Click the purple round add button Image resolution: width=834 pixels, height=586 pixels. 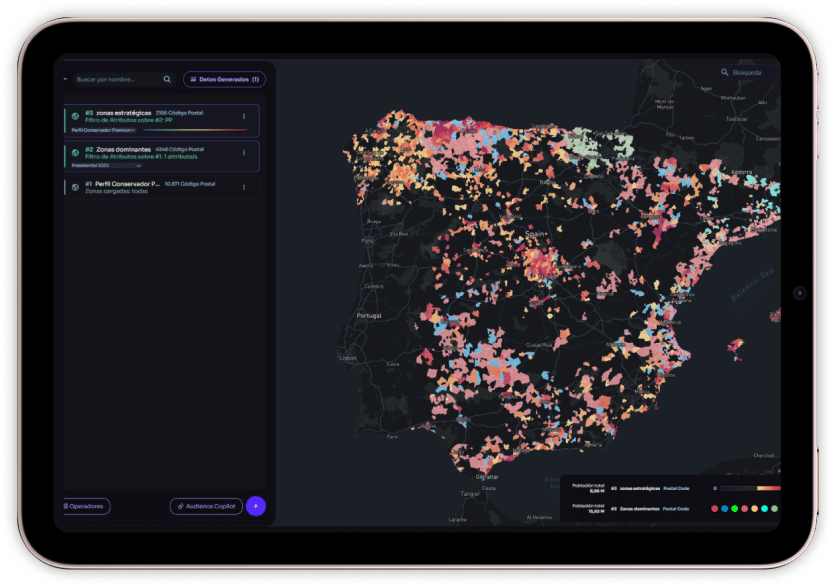click(x=255, y=506)
